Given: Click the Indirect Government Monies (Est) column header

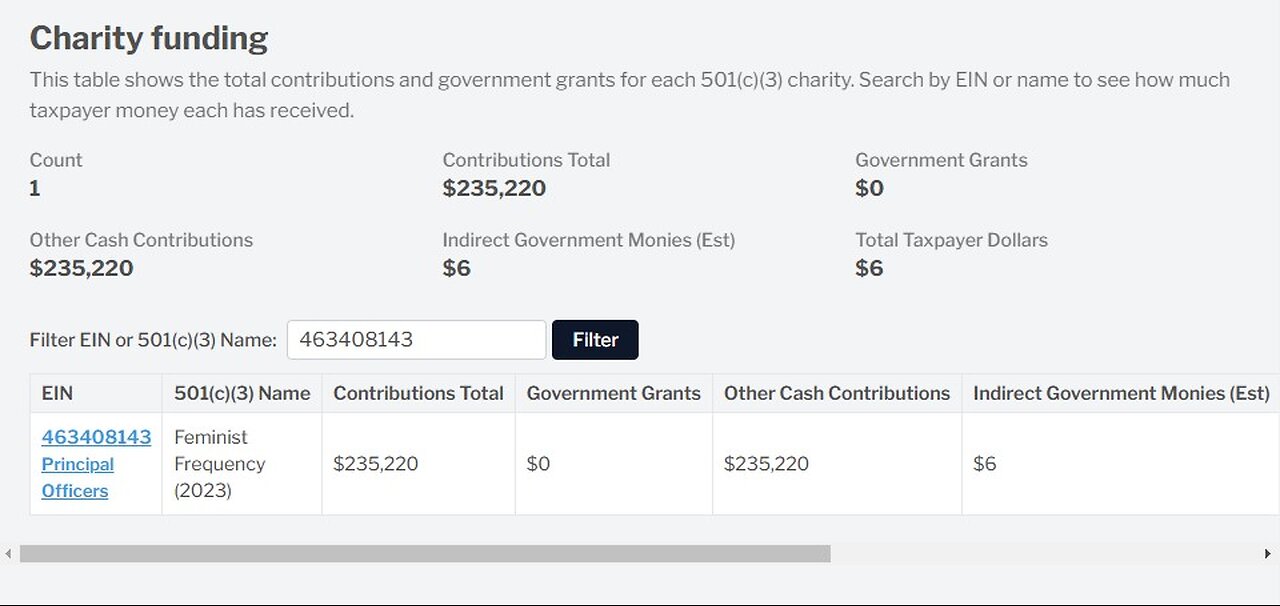Looking at the screenshot, I should [x=1121, y=394].
